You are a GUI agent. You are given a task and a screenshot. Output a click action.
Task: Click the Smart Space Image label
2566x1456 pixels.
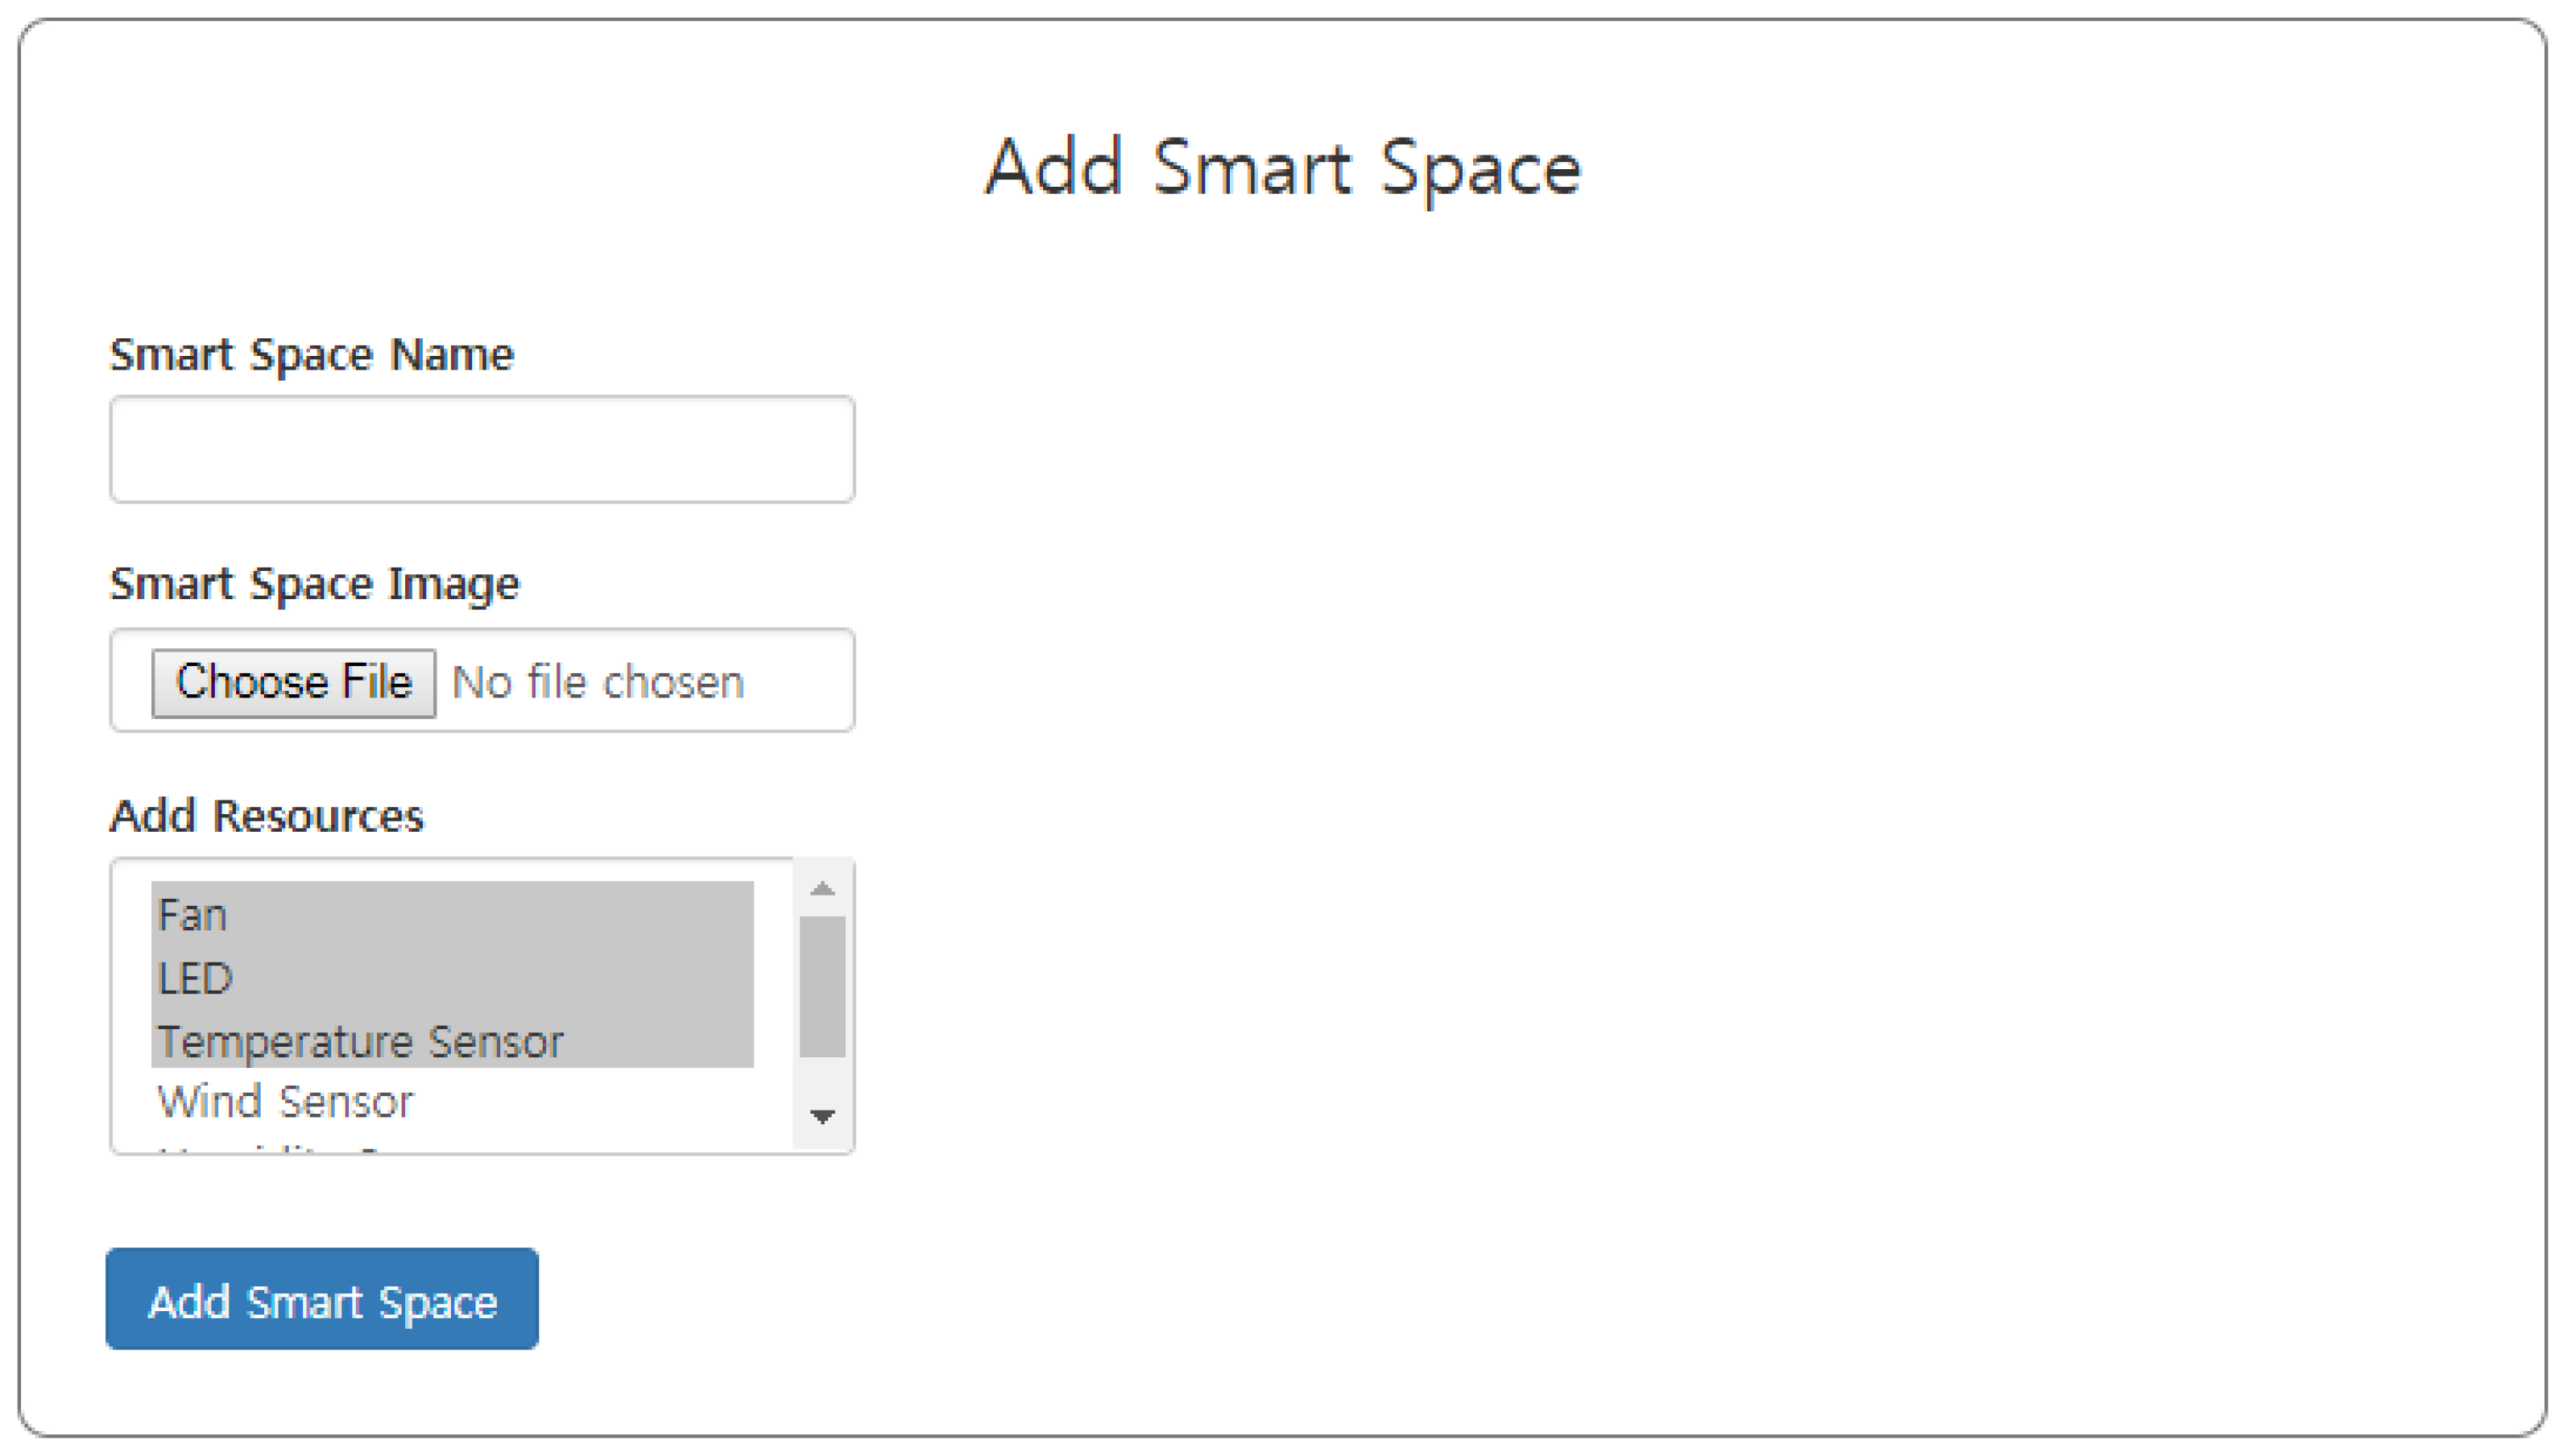[314, 584]
